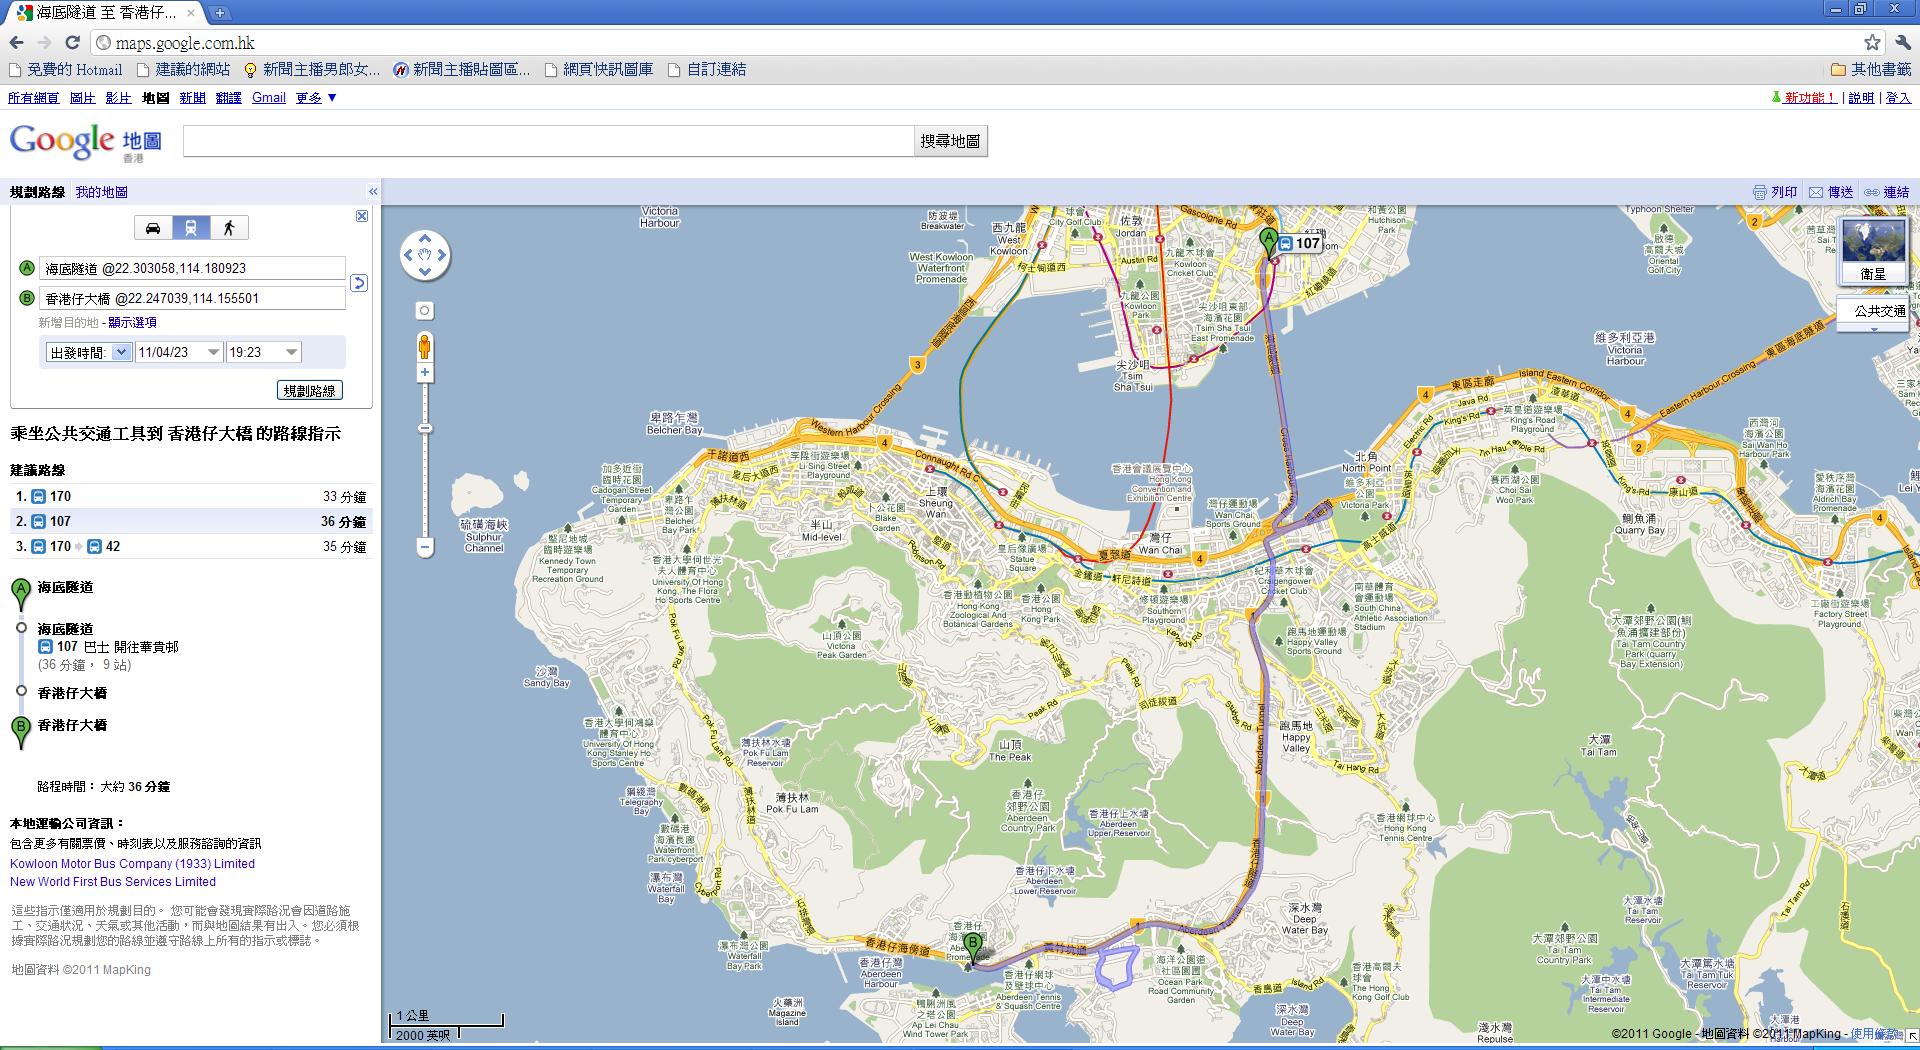Click marker B at Aberdeen on map

(x=973, y=946)
